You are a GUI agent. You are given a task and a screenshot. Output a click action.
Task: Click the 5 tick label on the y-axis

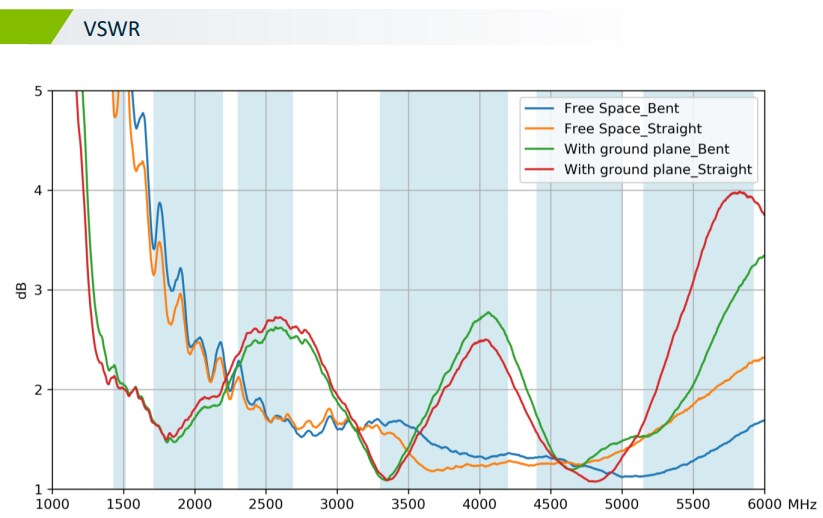(38, 91)
